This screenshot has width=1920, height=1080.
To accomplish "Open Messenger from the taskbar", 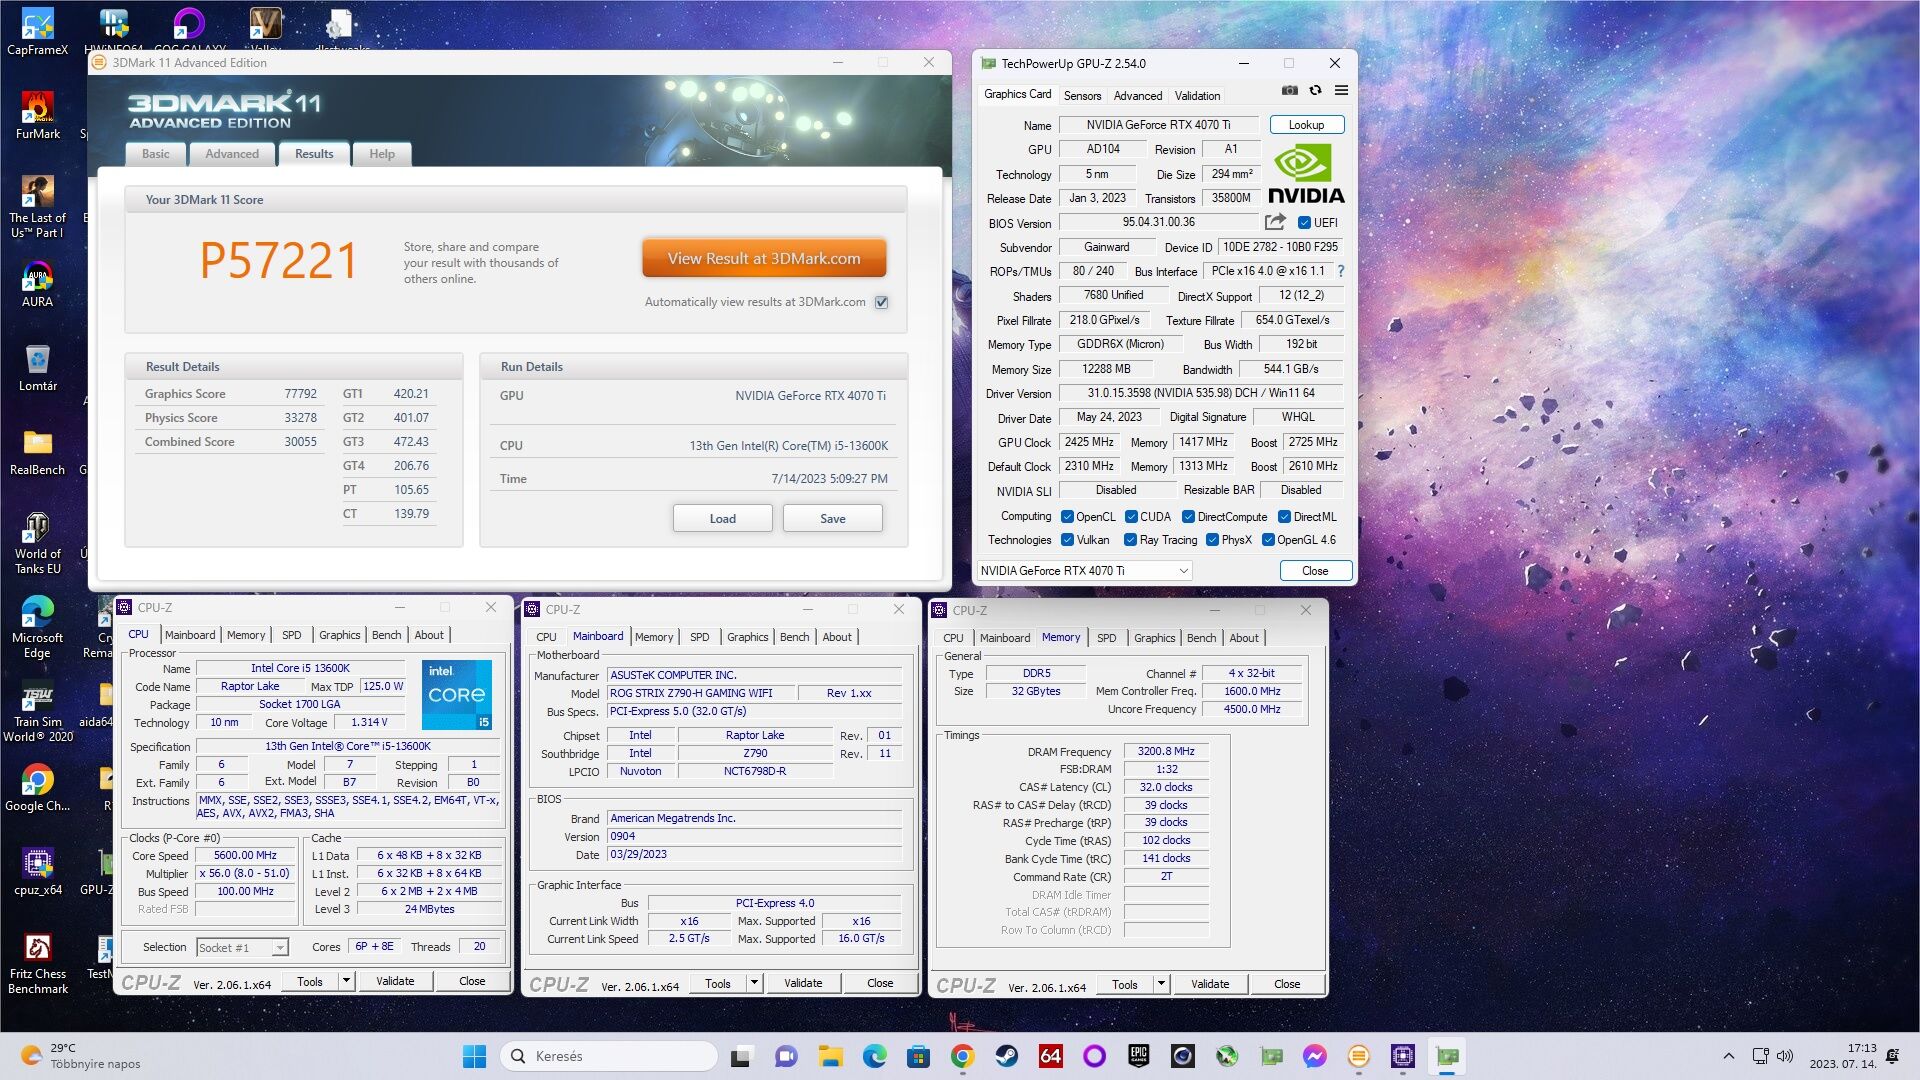I will point(1314,1056).
